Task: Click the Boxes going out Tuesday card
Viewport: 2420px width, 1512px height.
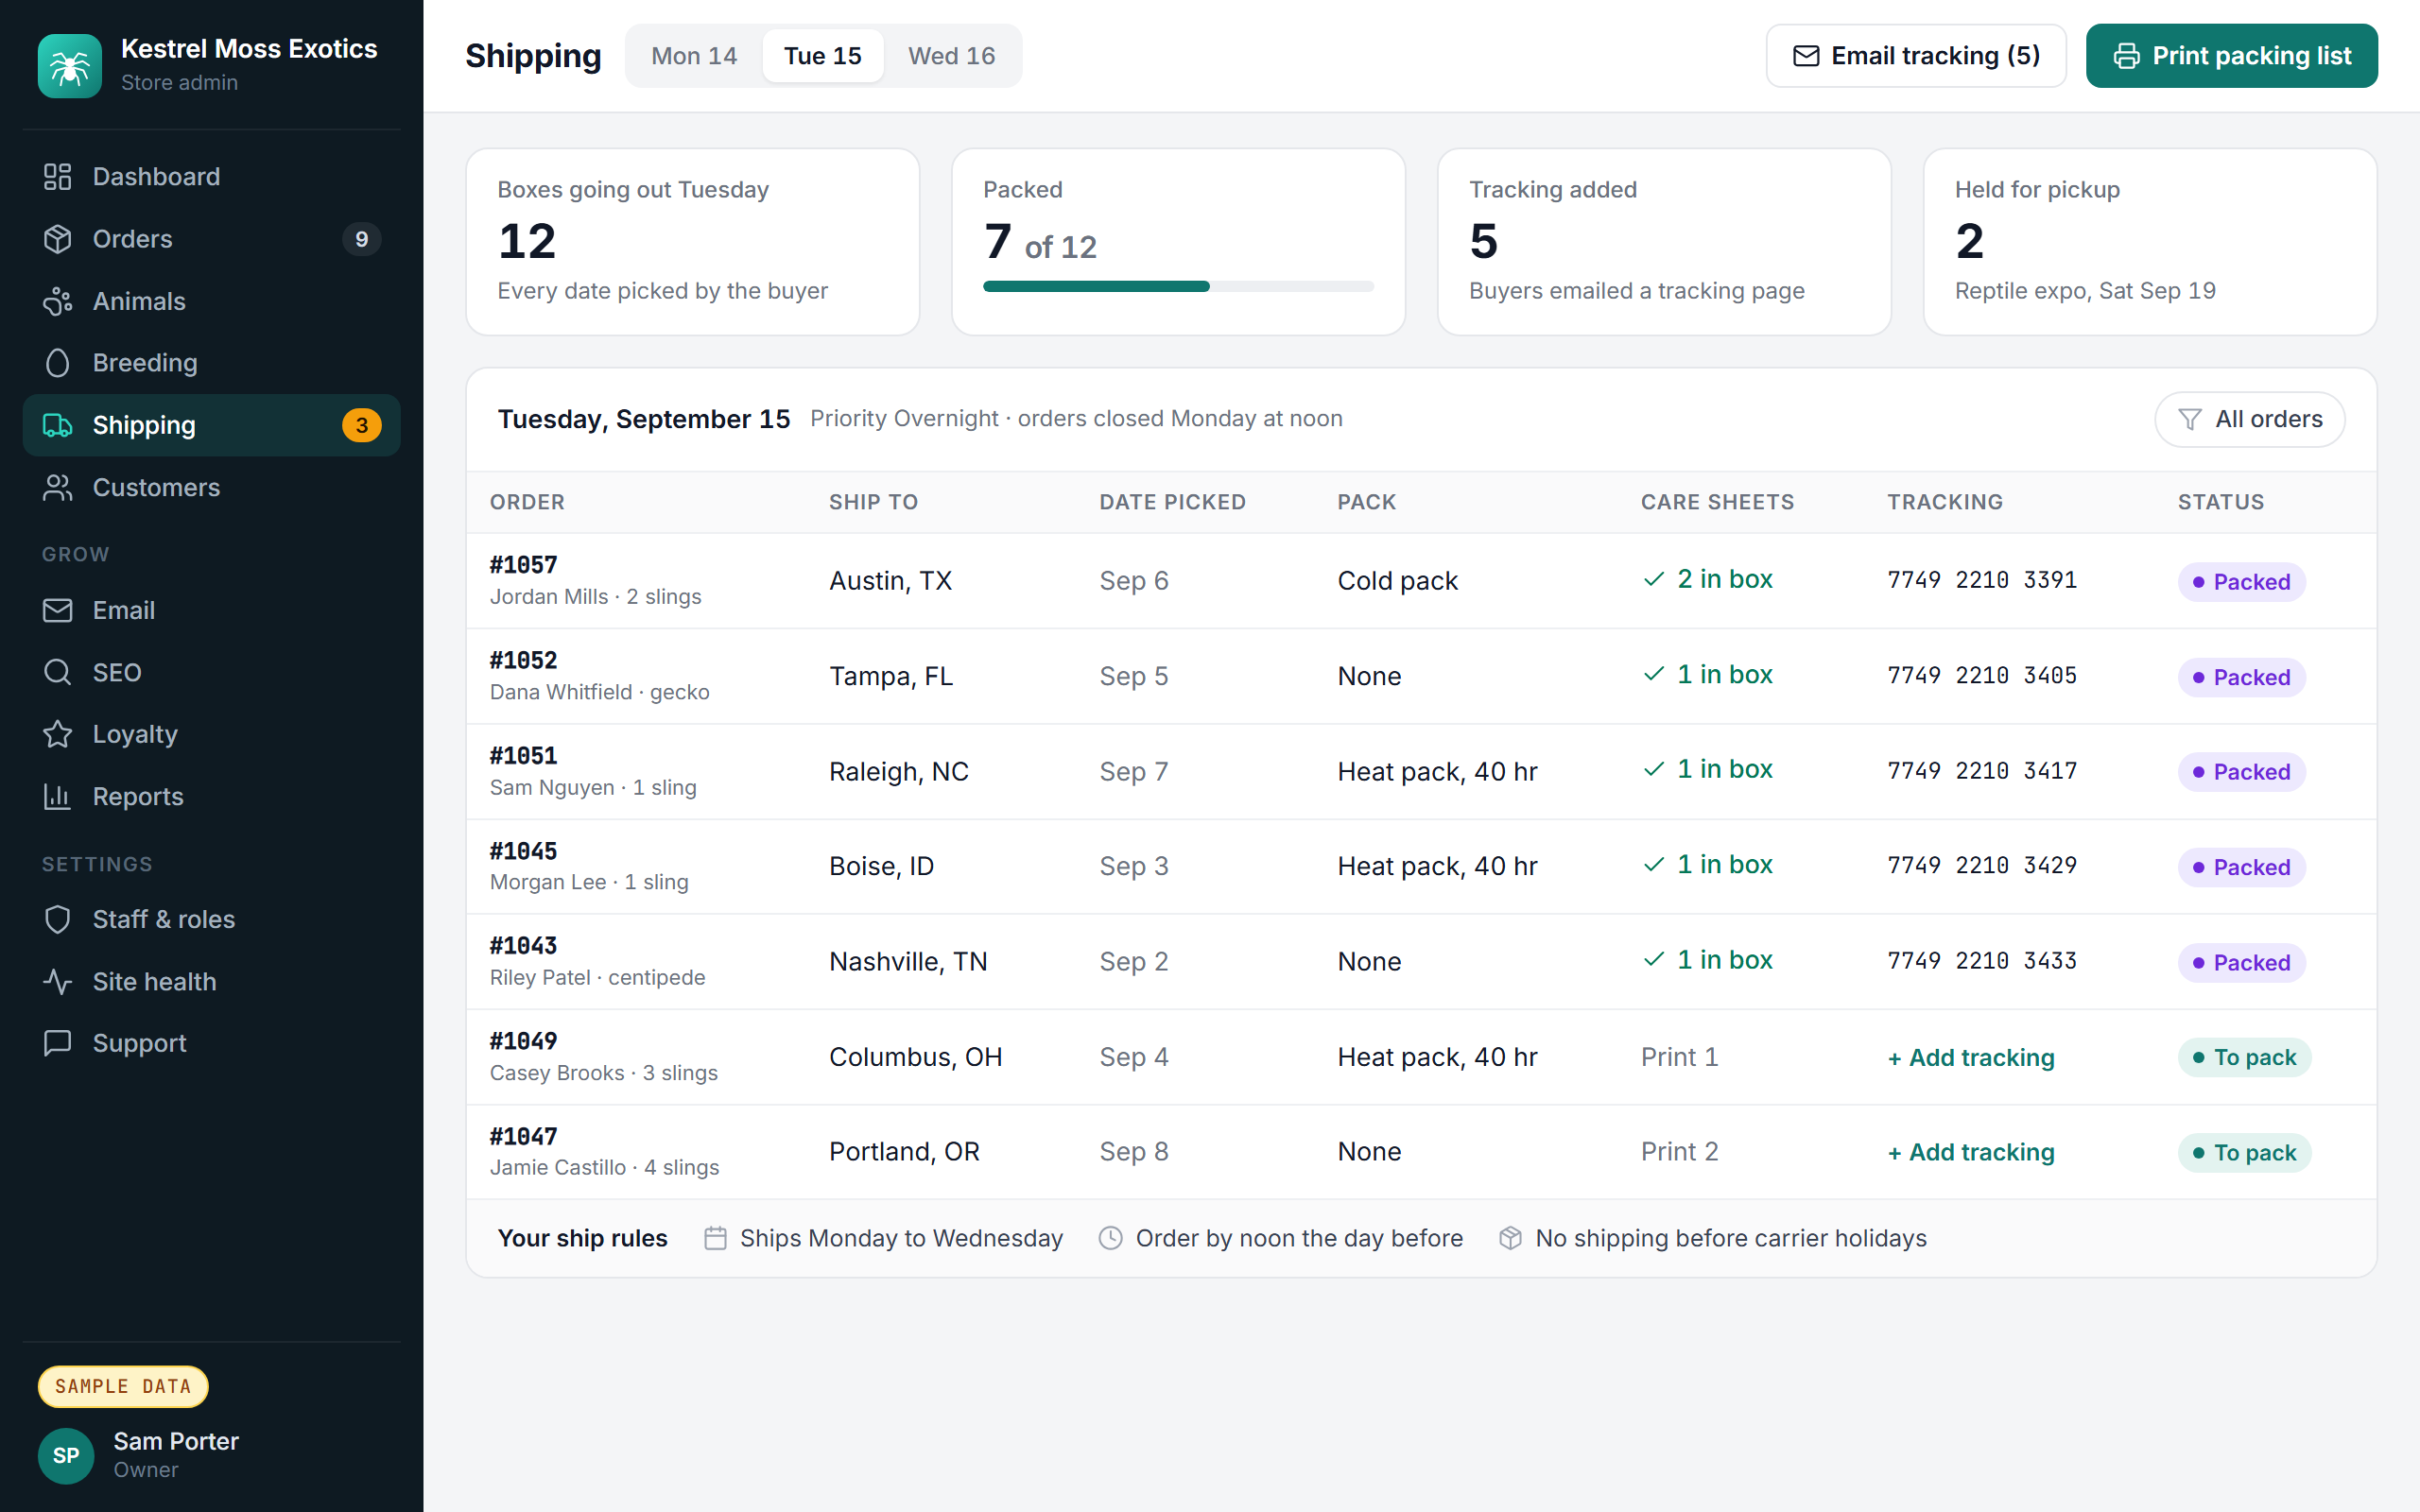Action: [x=692, y=242]
